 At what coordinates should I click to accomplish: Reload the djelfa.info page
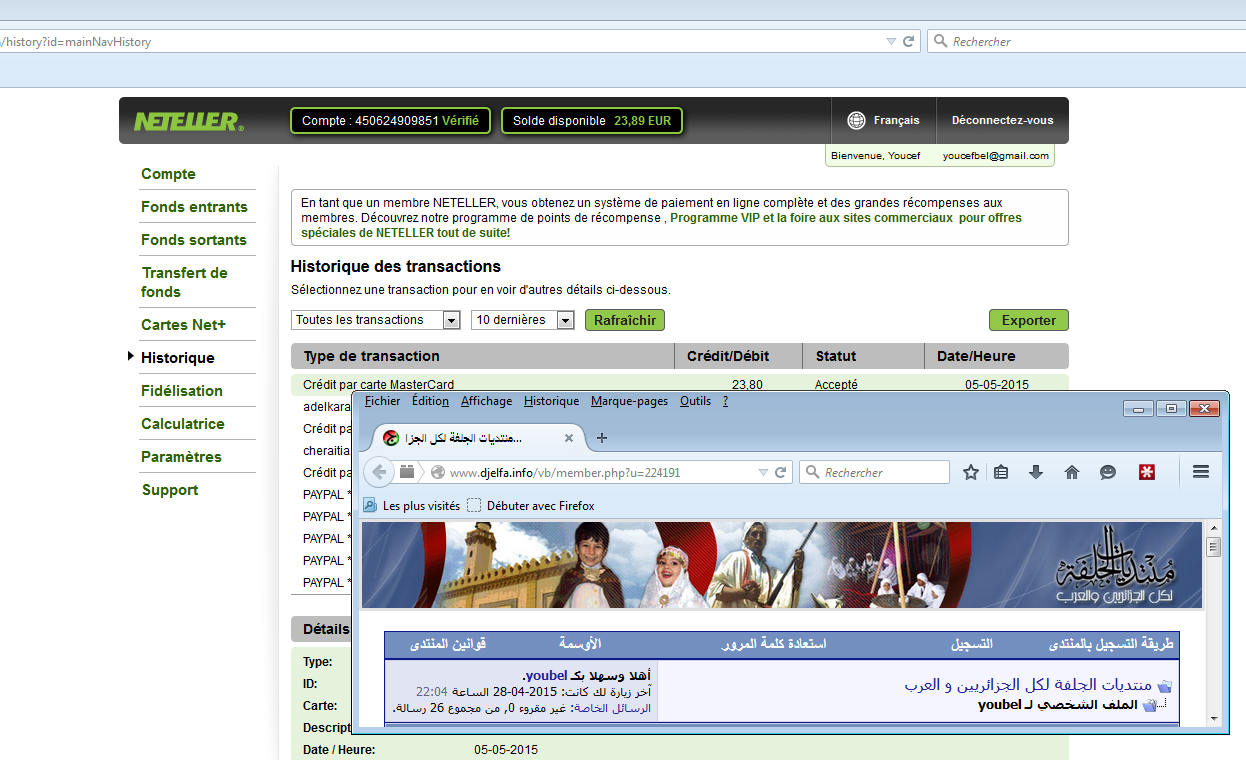781,472
